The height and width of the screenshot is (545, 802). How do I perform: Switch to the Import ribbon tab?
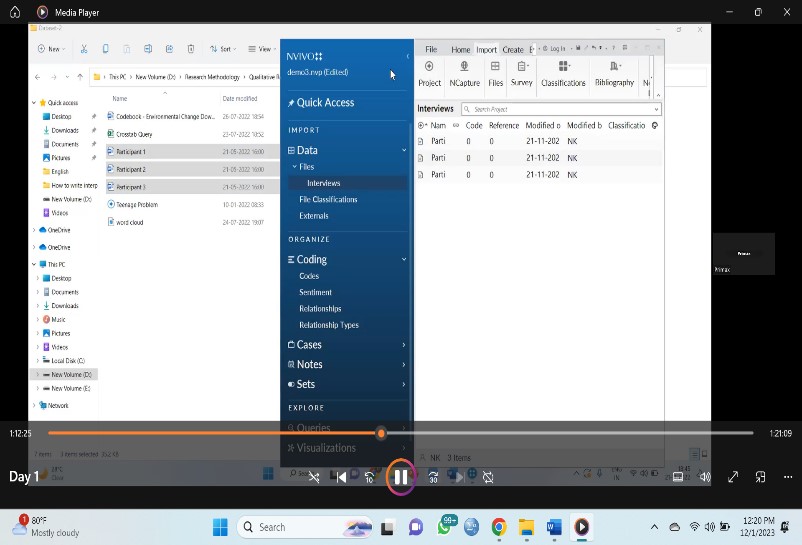coord(486,50)
